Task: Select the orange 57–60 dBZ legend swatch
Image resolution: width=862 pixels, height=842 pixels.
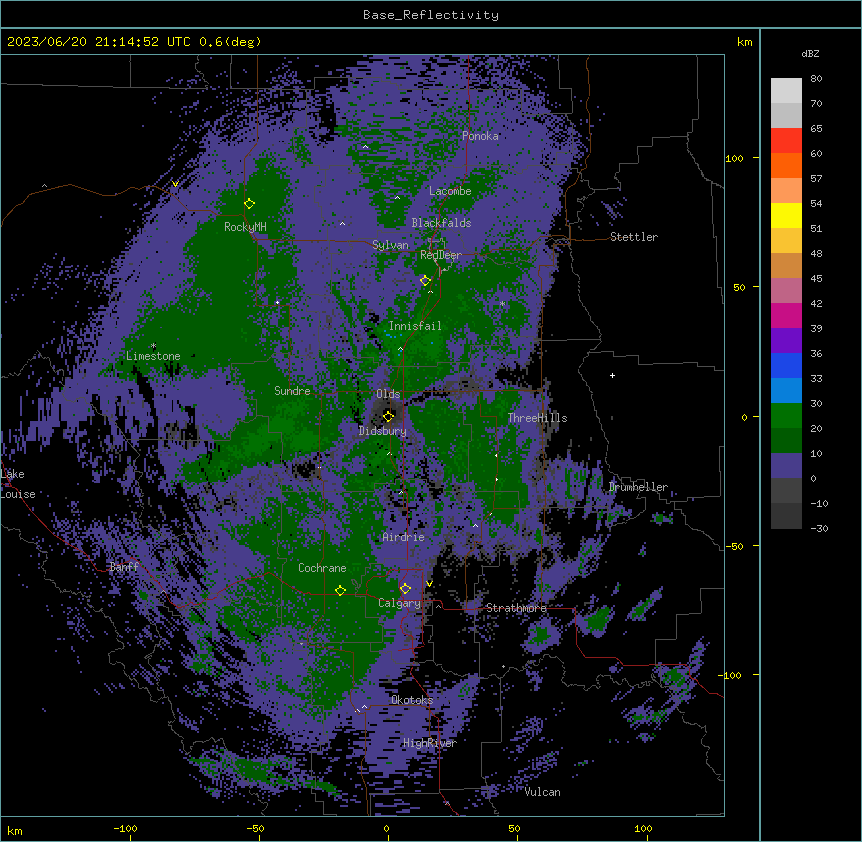Action: point(786,165)
